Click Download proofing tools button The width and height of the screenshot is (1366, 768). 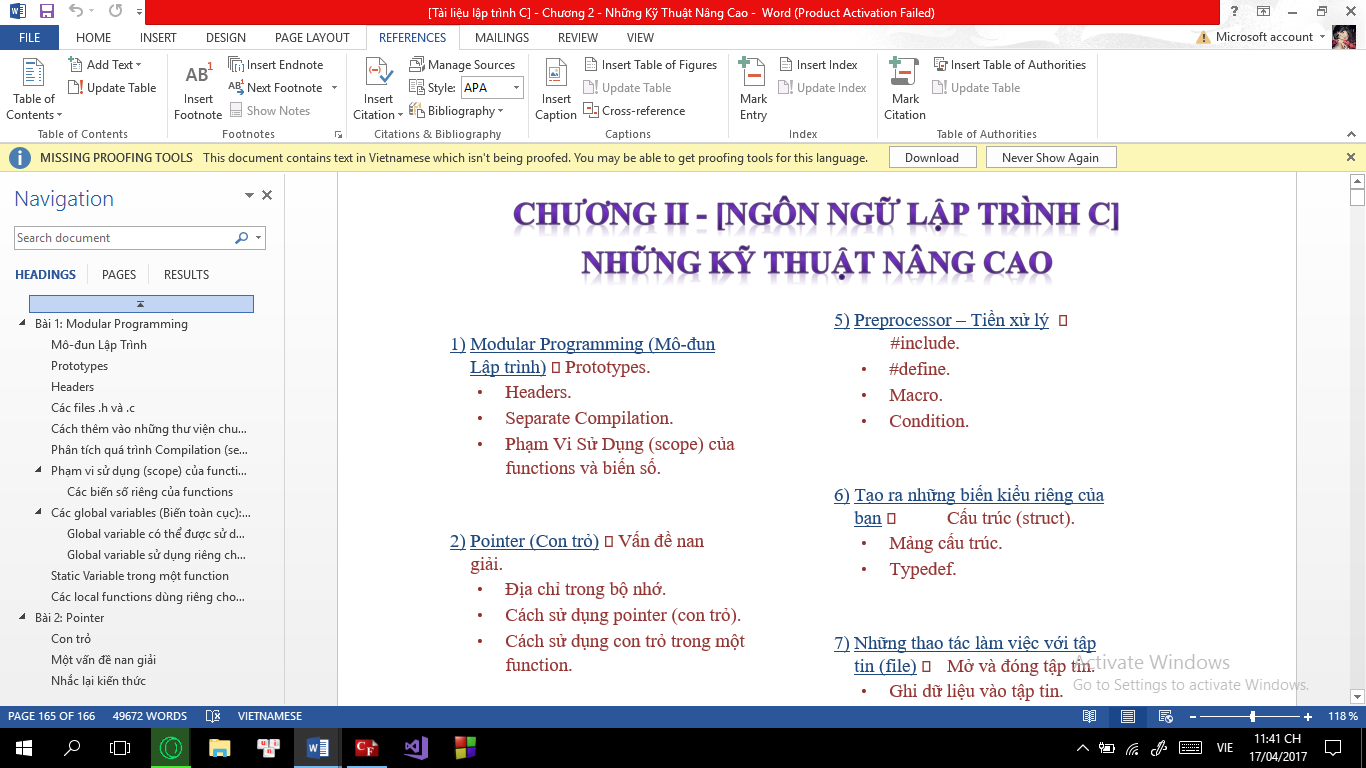click(x=931, y=158)
